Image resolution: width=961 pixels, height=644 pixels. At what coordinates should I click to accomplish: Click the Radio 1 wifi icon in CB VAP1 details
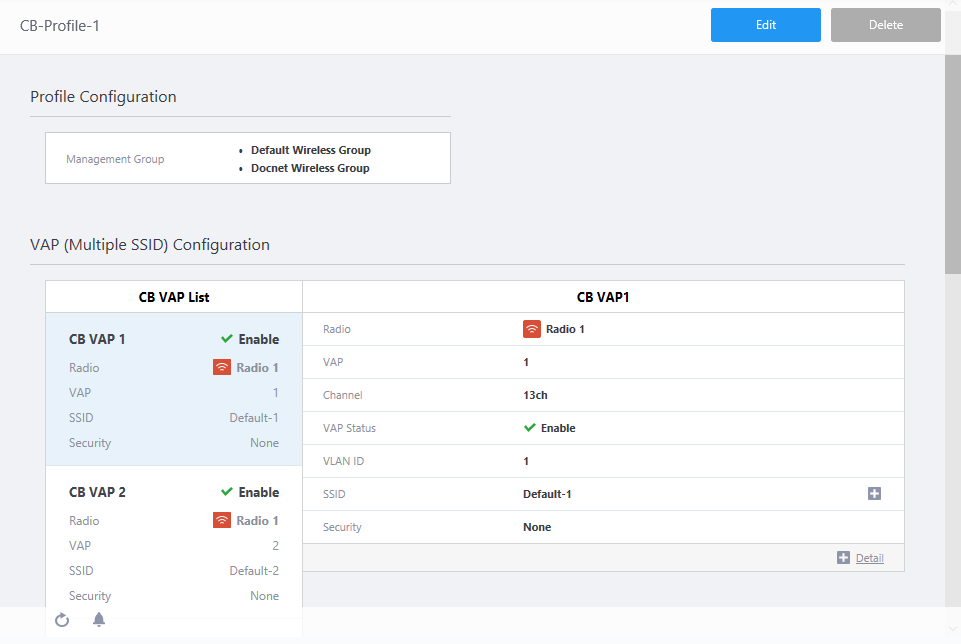tap(532, 329)
